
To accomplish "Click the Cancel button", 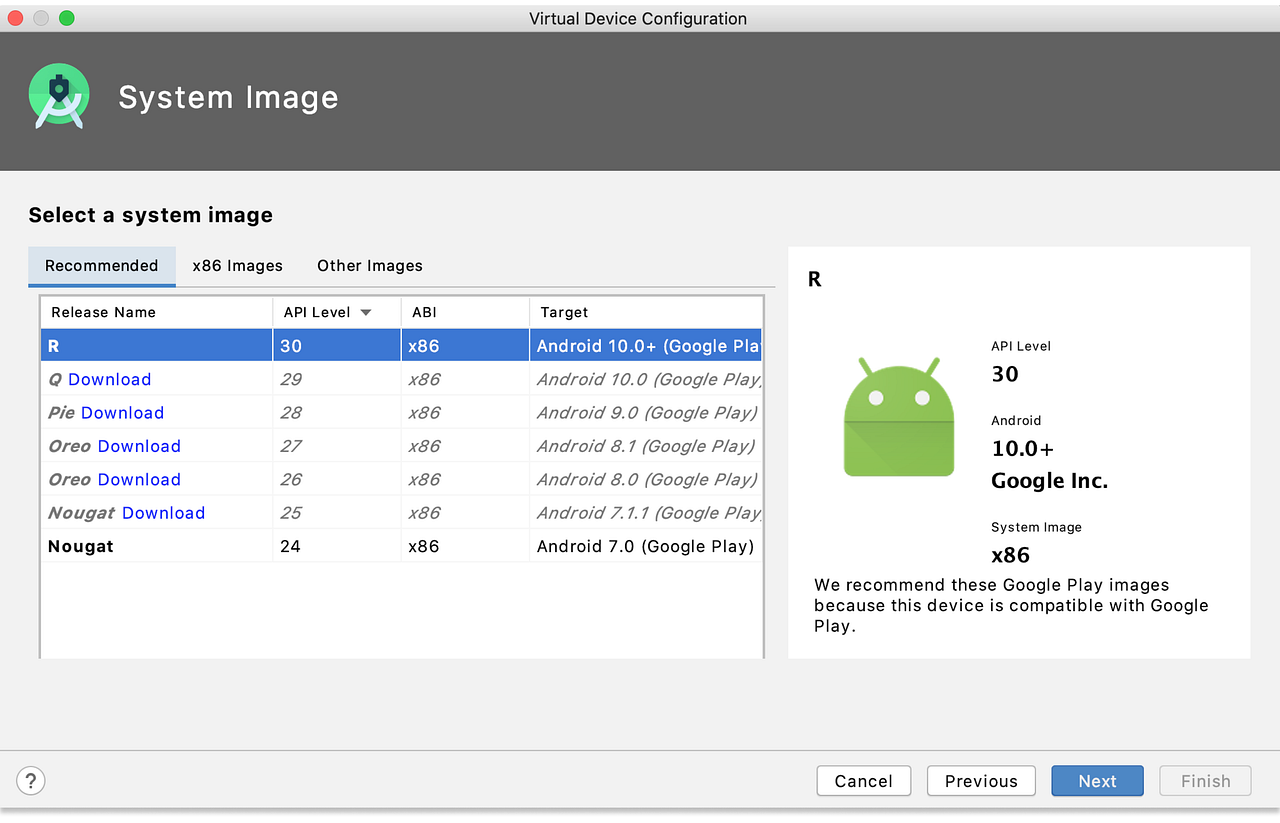I will [x=864, y=781].
